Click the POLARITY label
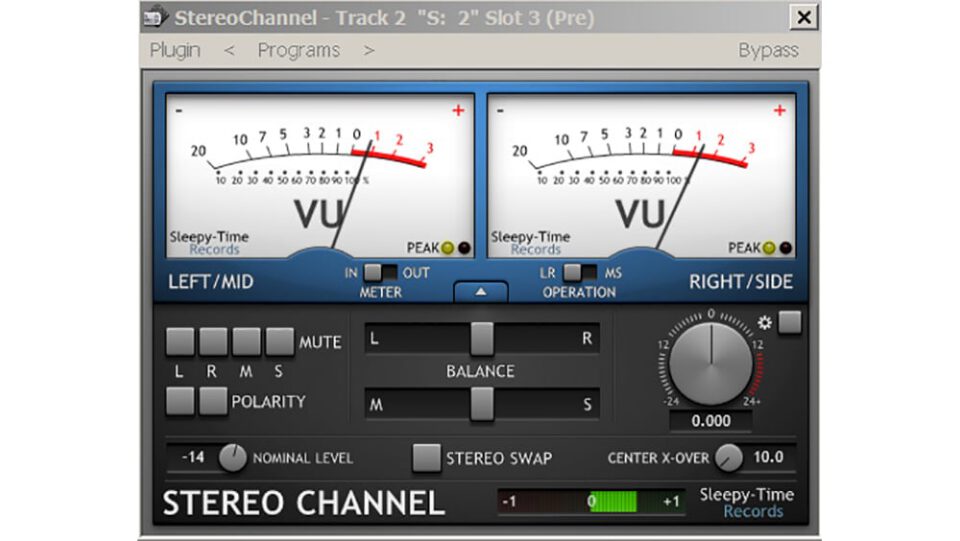The image size is (960, 541). [x=268, y=401]
